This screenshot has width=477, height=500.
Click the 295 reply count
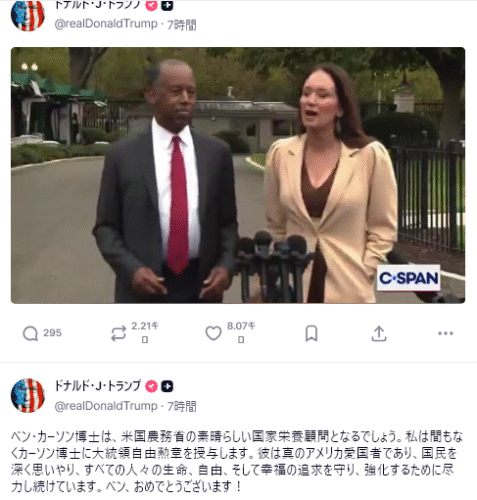pos(52,333)
